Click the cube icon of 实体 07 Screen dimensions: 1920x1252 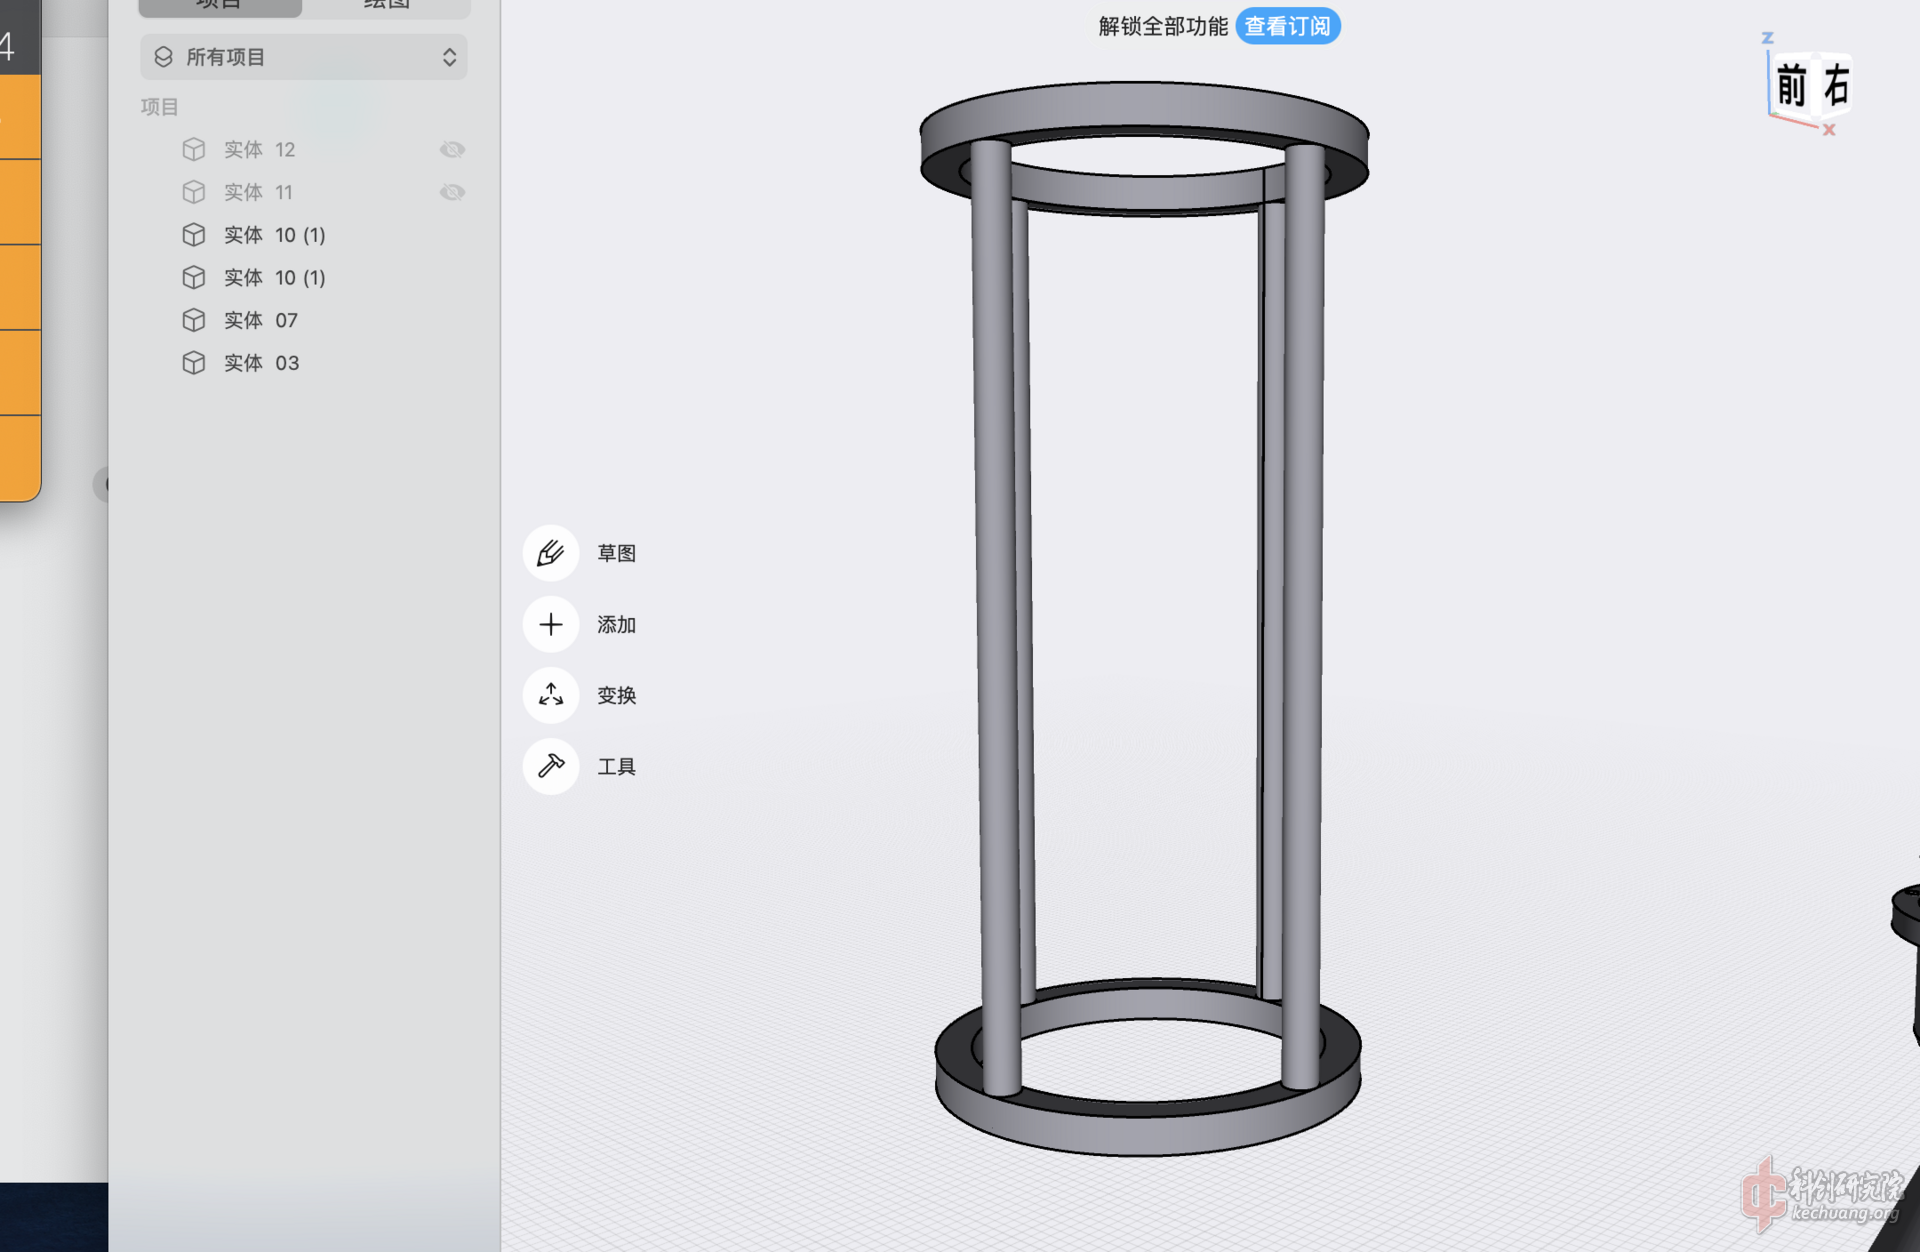(194, 320)
